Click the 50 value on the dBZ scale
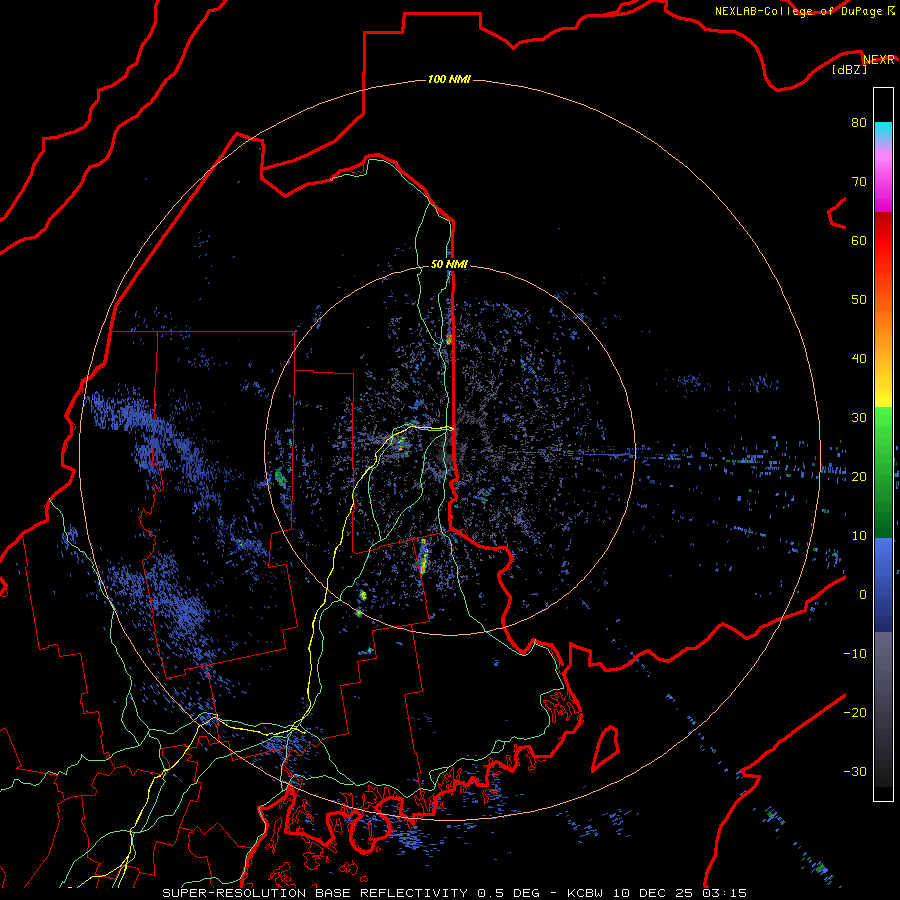This screenshot has width=900, height=900. [859, 300]
